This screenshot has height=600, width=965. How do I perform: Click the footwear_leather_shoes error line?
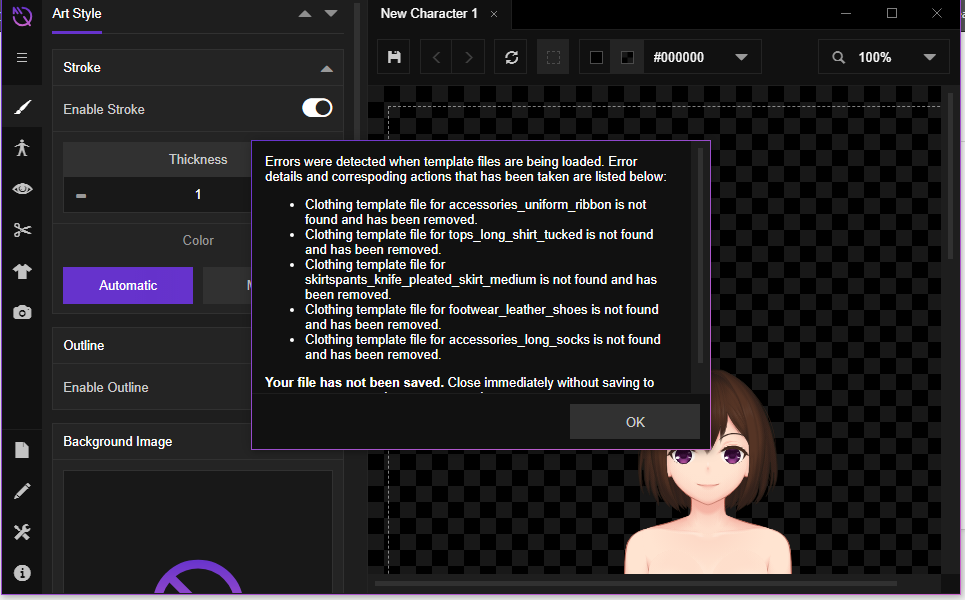point(482,317)
